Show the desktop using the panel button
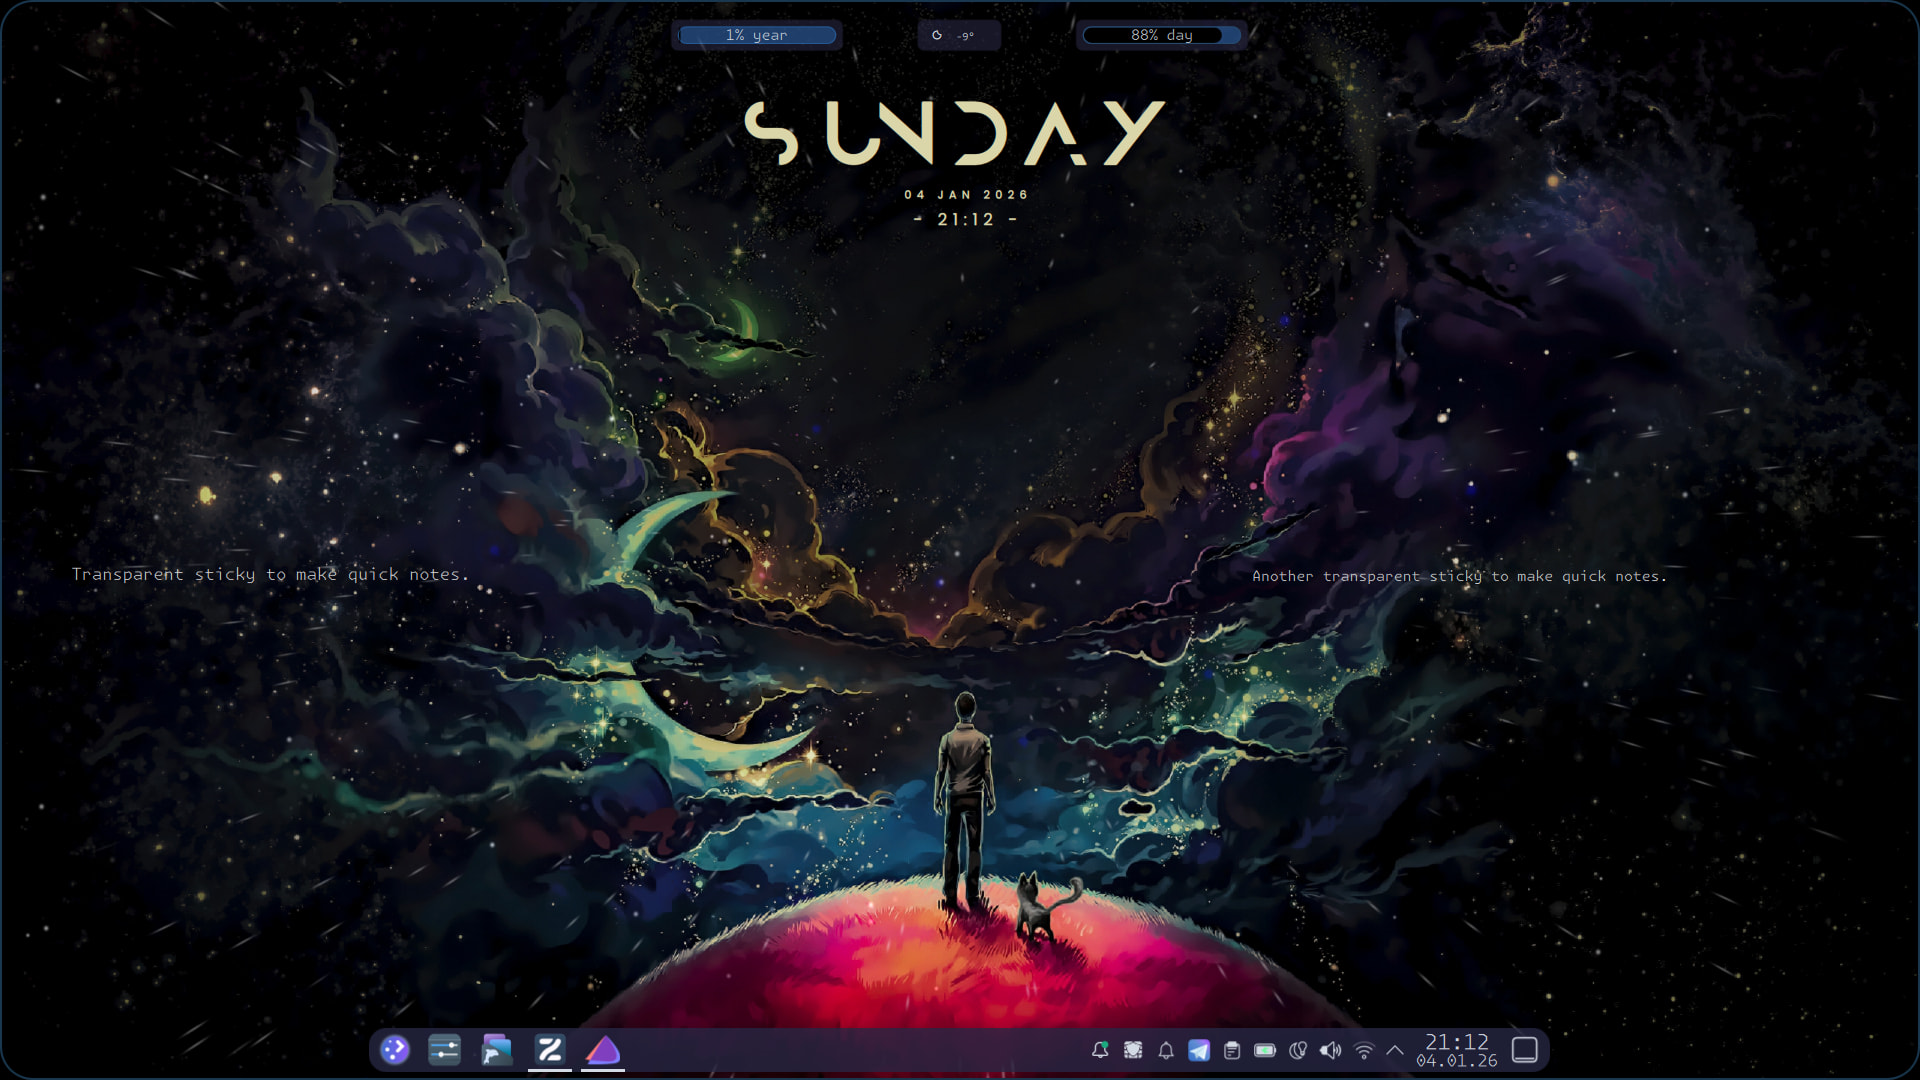Viewport: 1920px width, 1080px height. point(1525,1050)
